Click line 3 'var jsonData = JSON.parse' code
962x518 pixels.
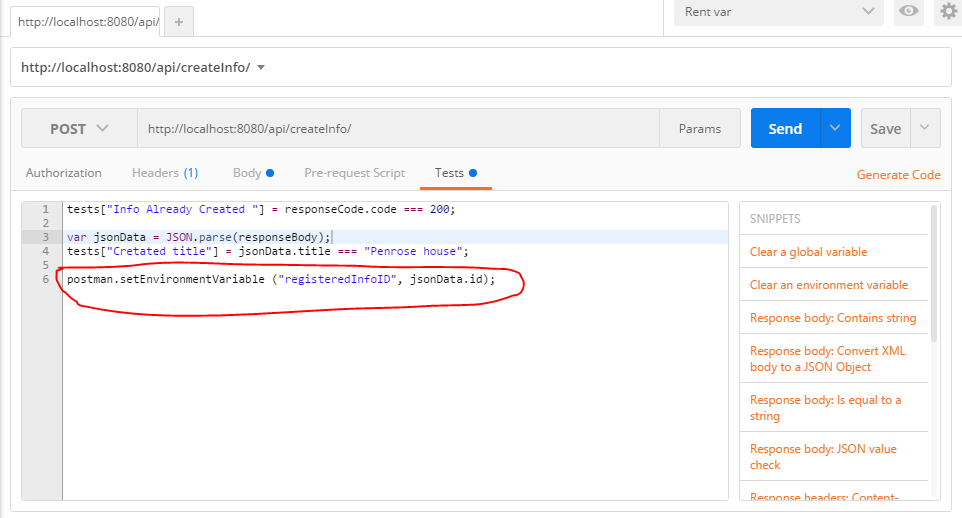pyautogui.click(x=199, y=237)
